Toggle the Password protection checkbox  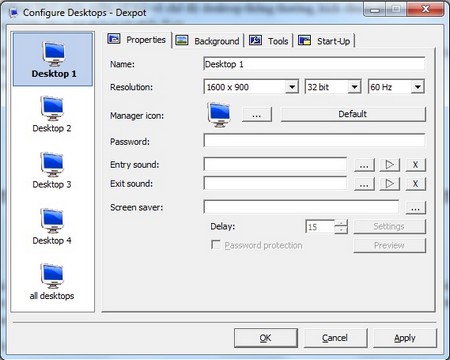click(x=216, y=245)
